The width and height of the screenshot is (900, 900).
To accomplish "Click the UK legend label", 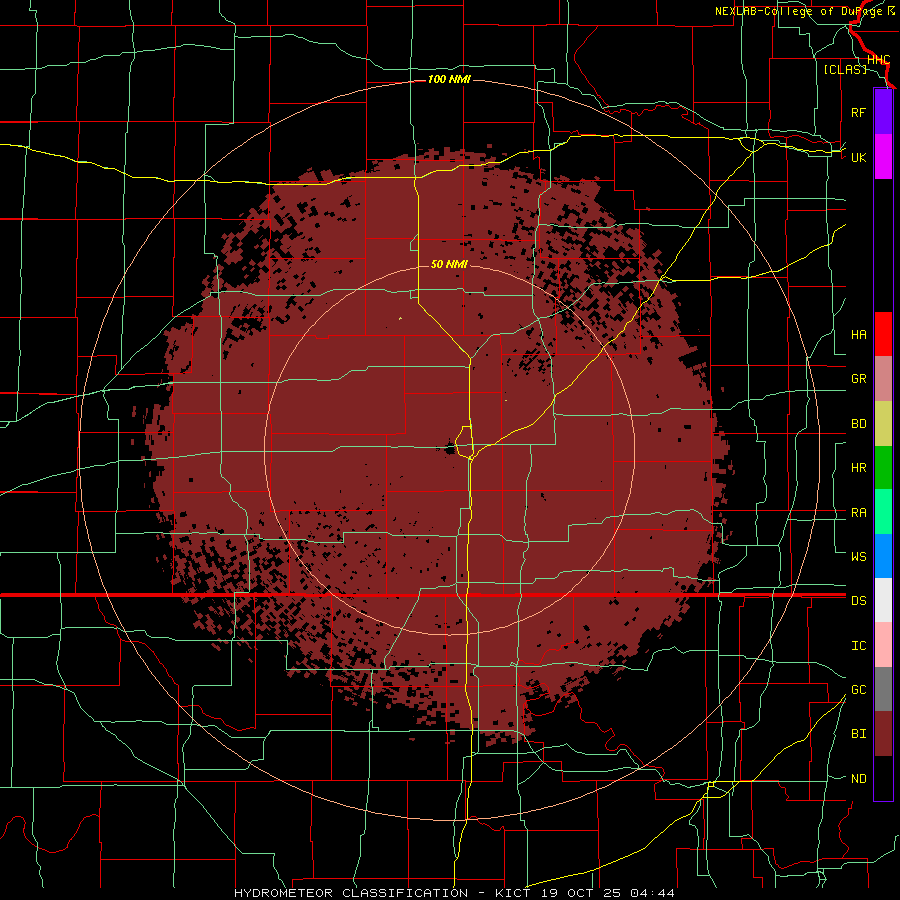I will pos(858,157).
